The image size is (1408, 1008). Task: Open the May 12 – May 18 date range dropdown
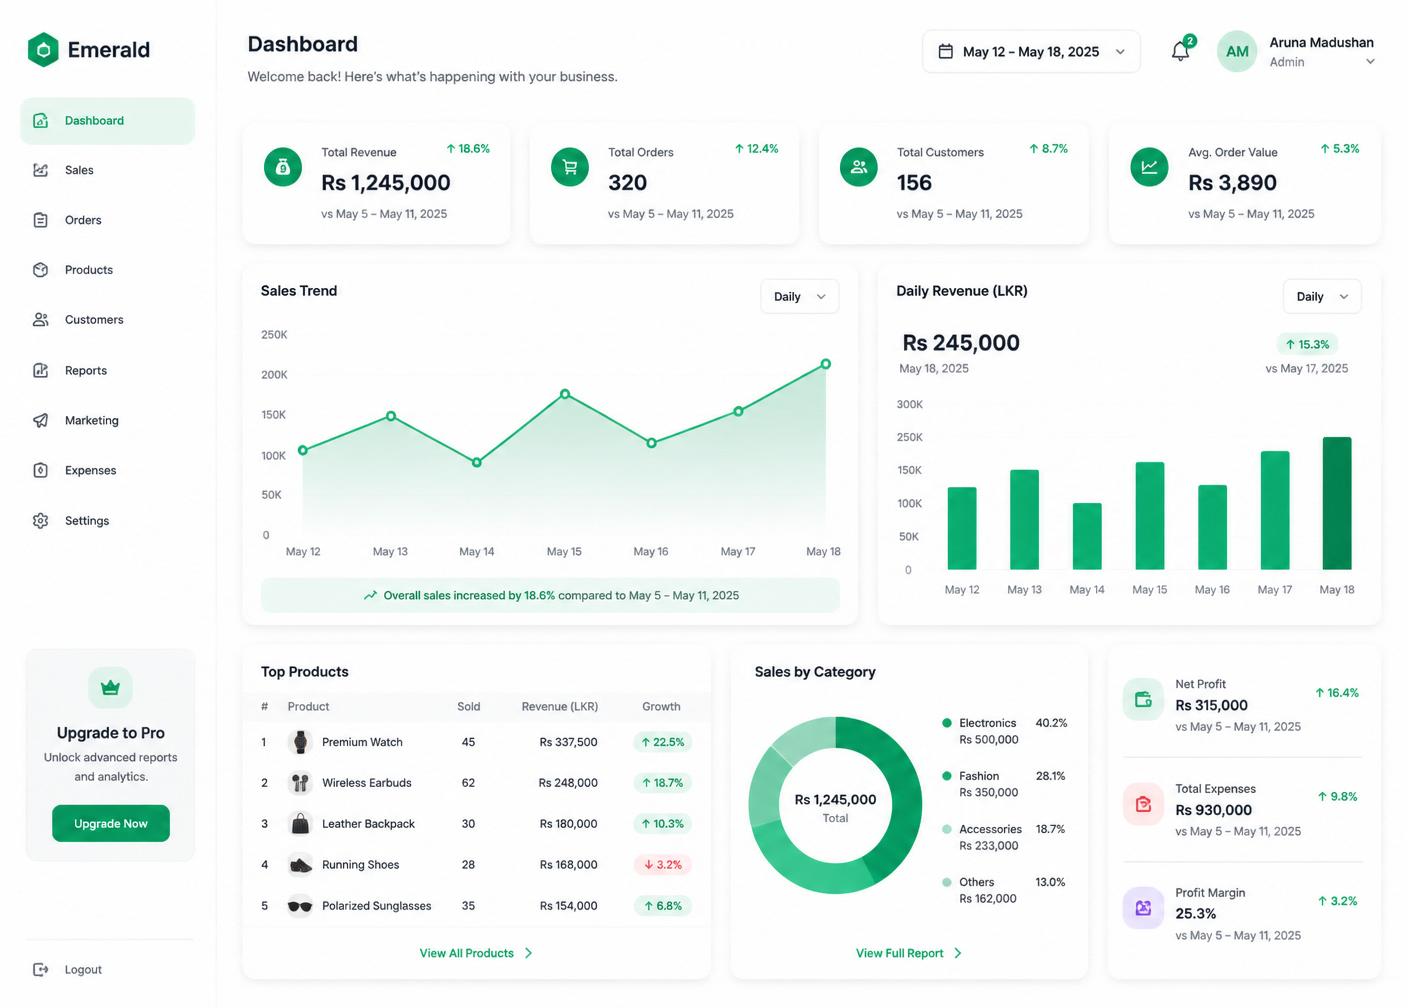click(x=1031, y=51)
